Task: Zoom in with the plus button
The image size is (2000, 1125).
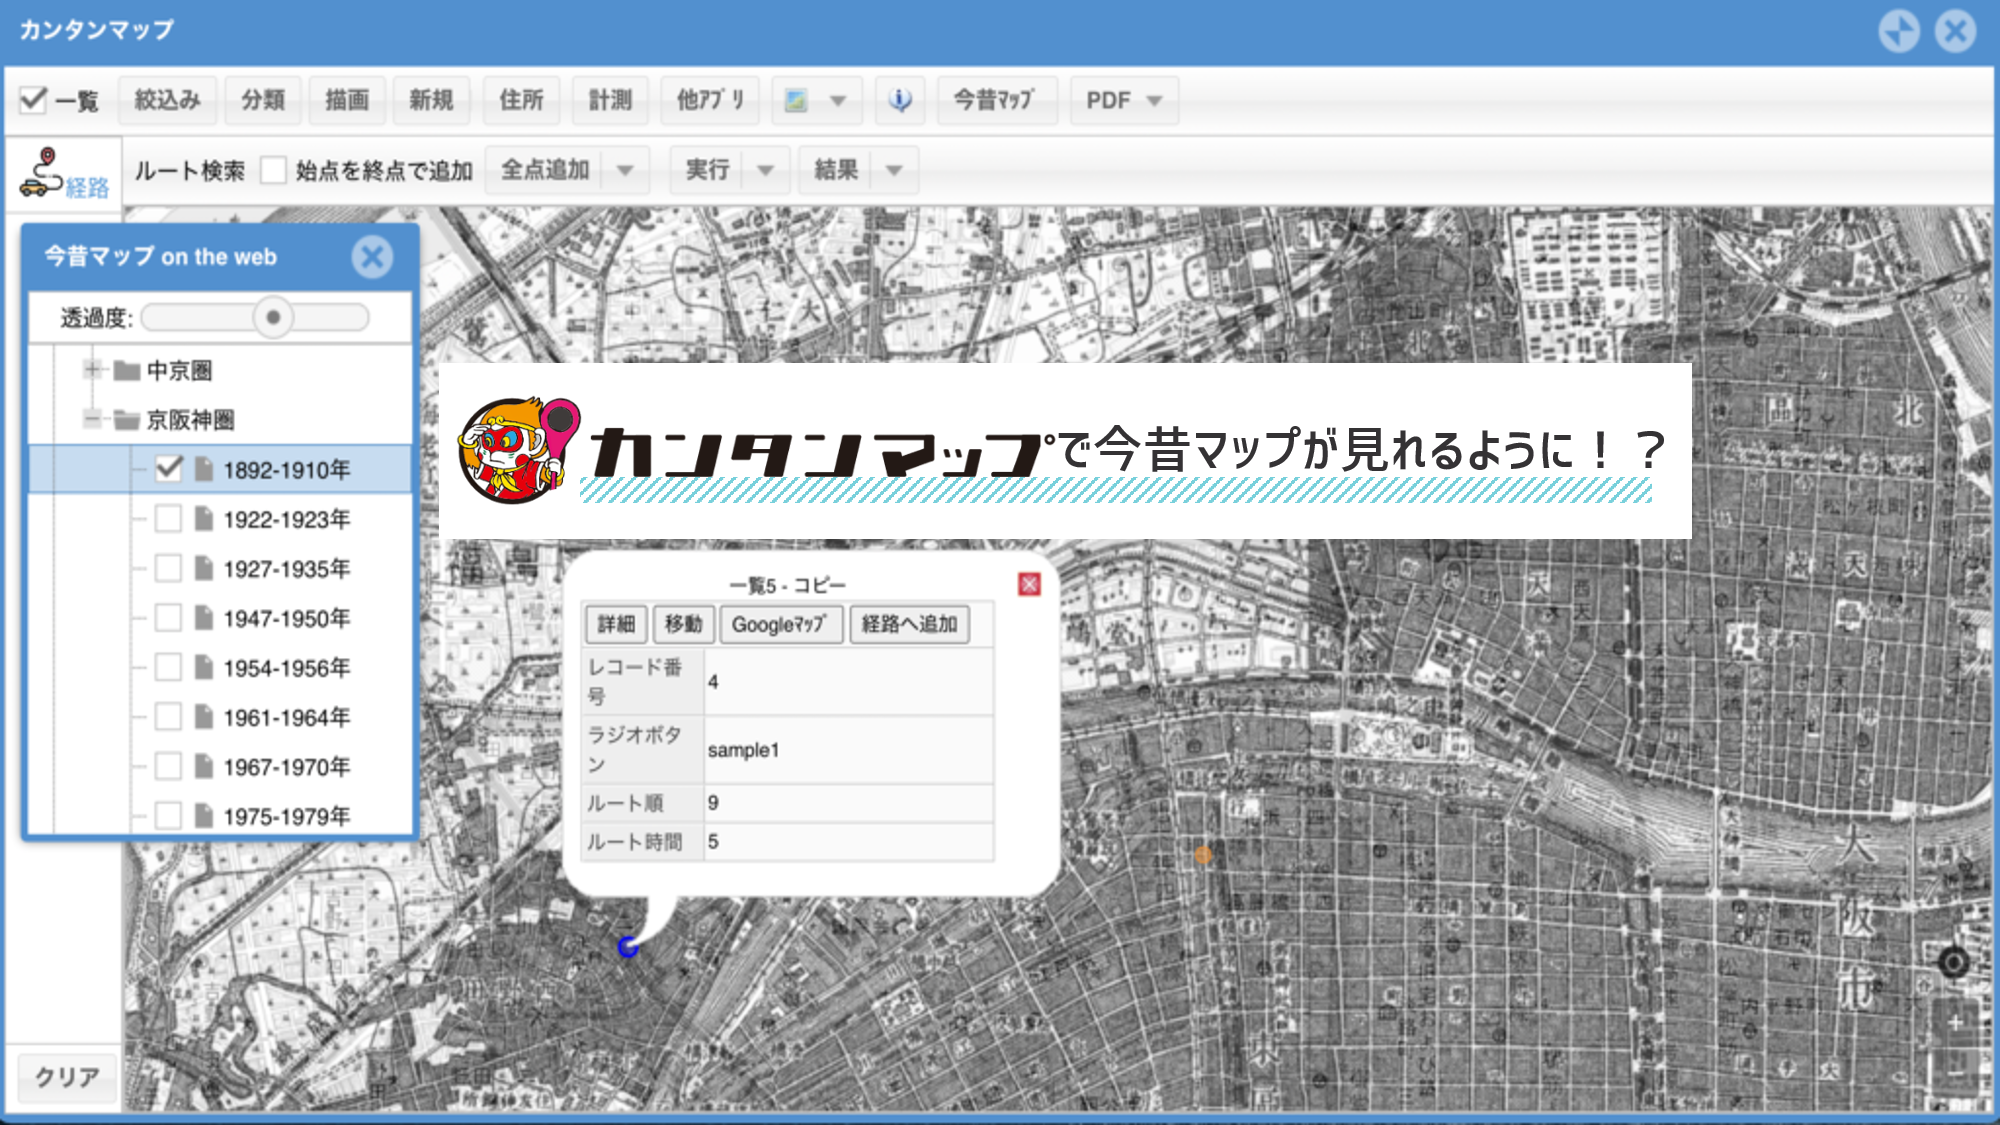Action: pos(1955,1022)
